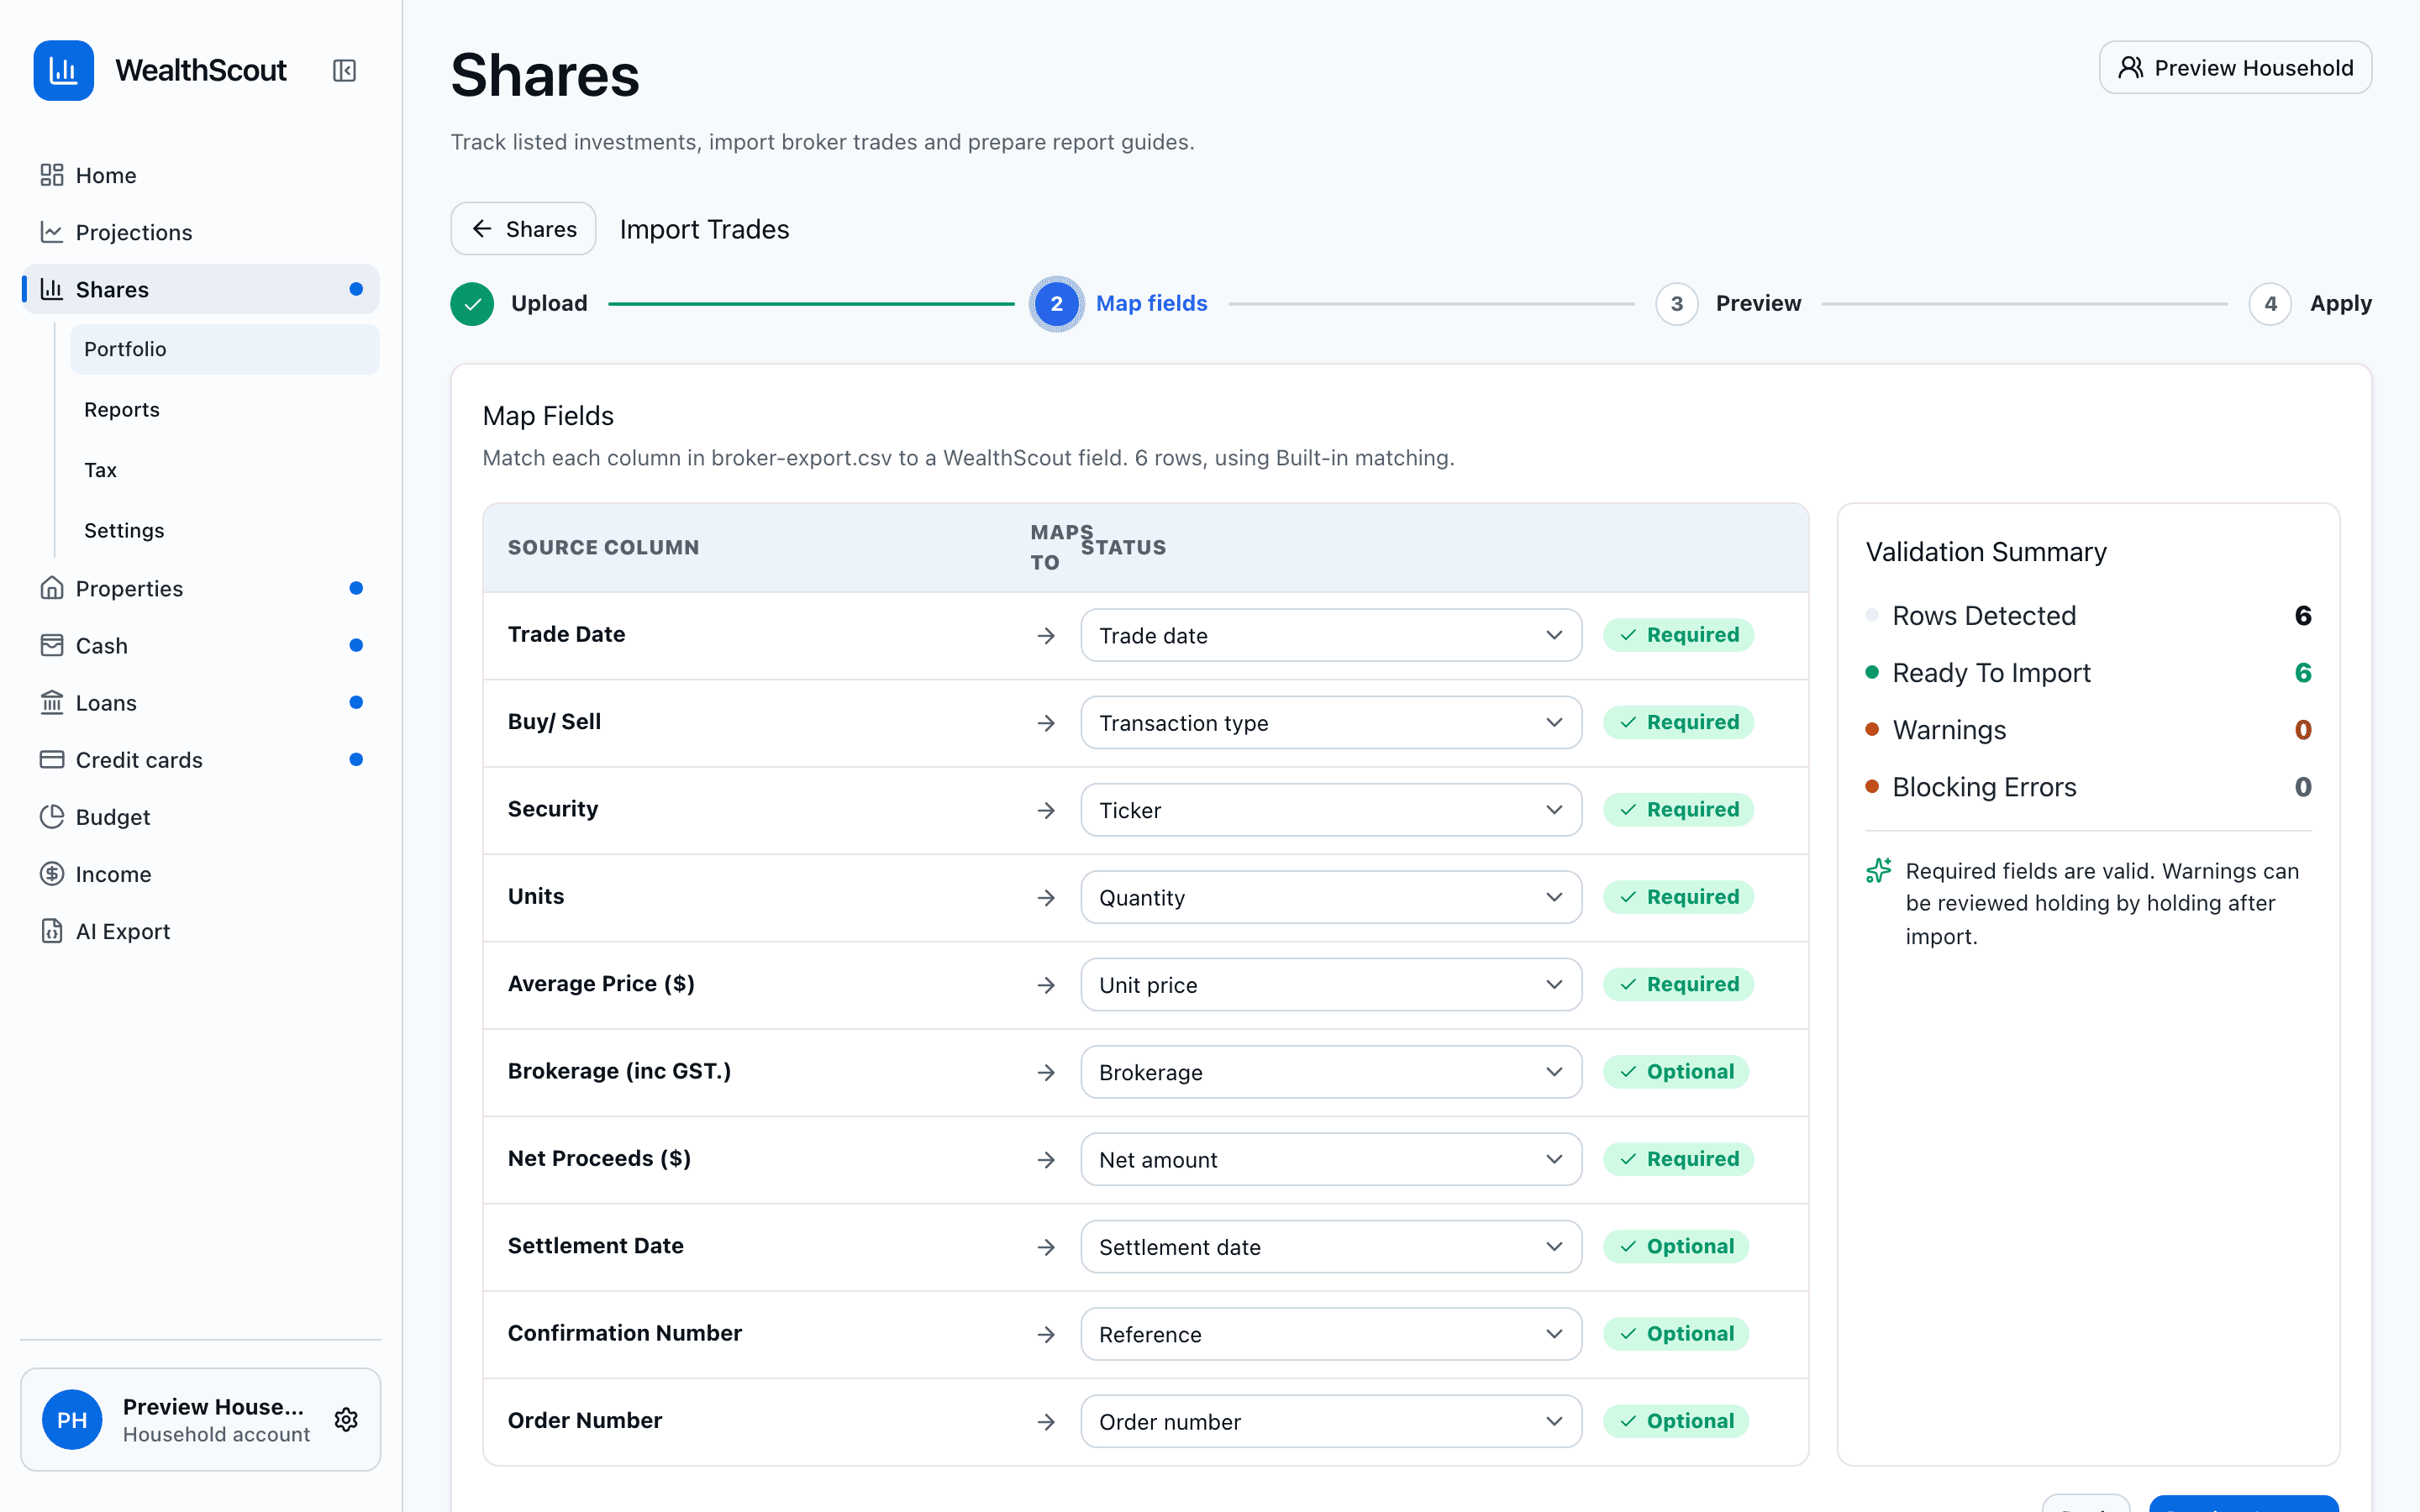Screen dimensions: 2420x1512
Task: Navigate to Loans section
Action: (200, 702)
